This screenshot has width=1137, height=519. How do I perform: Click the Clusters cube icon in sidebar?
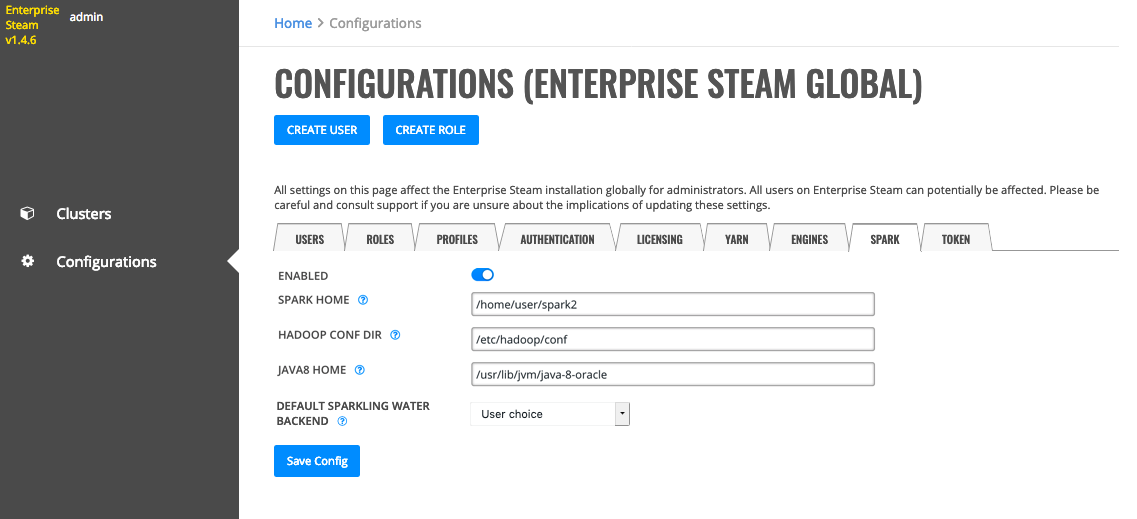27,214
